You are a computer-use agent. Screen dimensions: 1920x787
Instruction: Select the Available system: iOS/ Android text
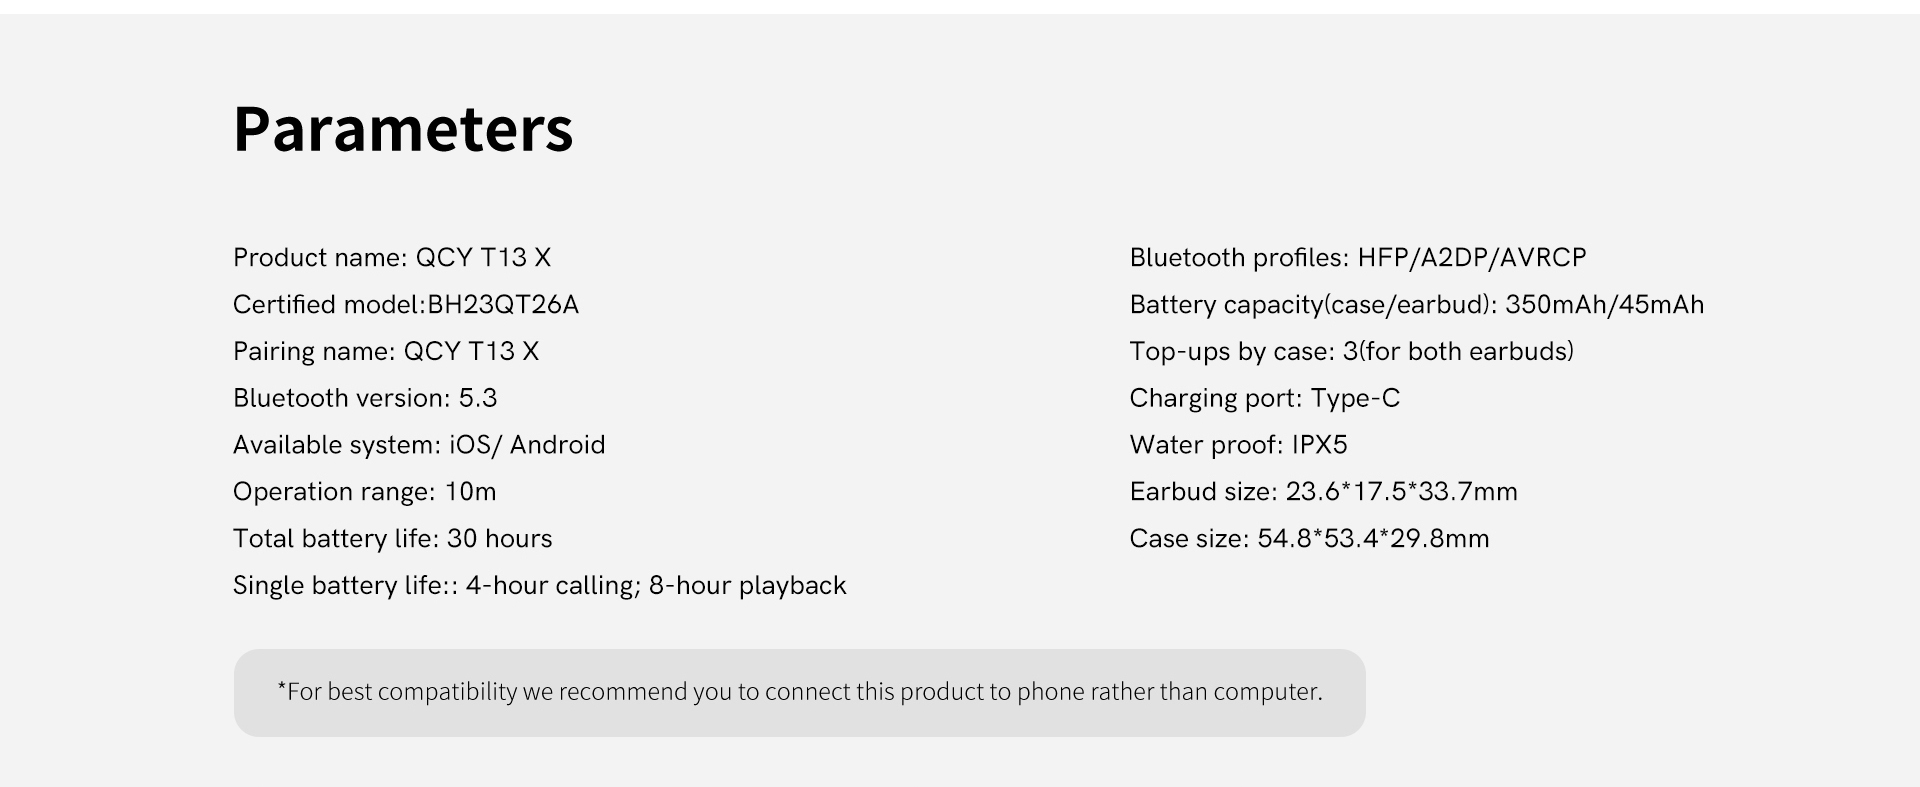pyautogui.click(x=419, y=445)
